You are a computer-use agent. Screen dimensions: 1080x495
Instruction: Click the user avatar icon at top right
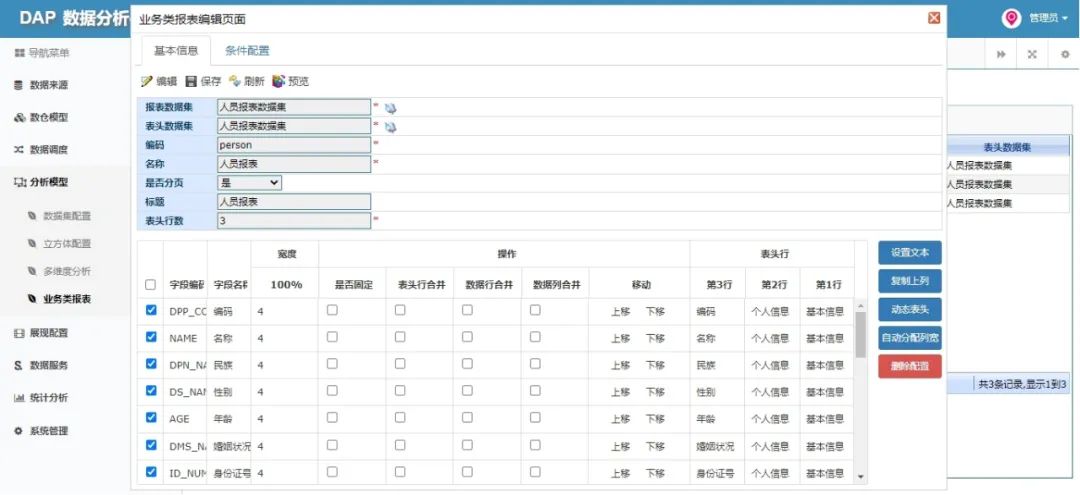(x=1011, y=19)
